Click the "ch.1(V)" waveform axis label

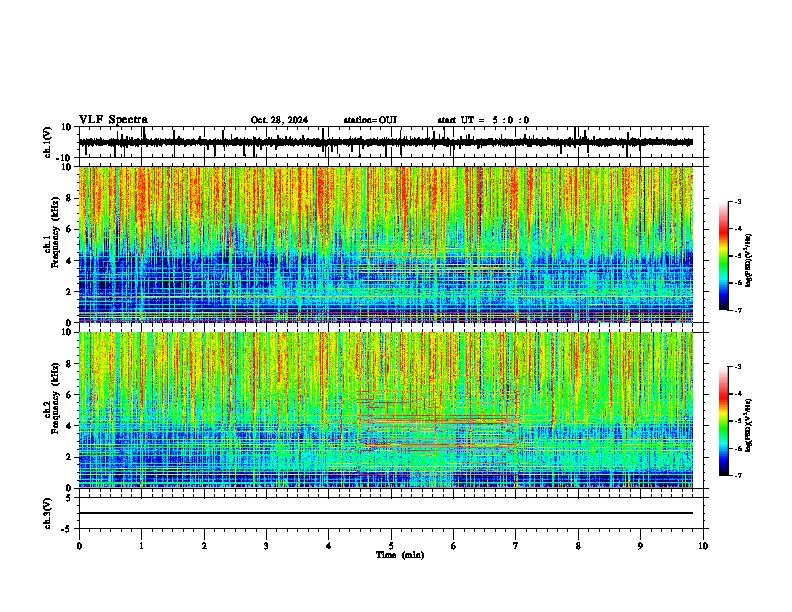click(x=48, y=142)
